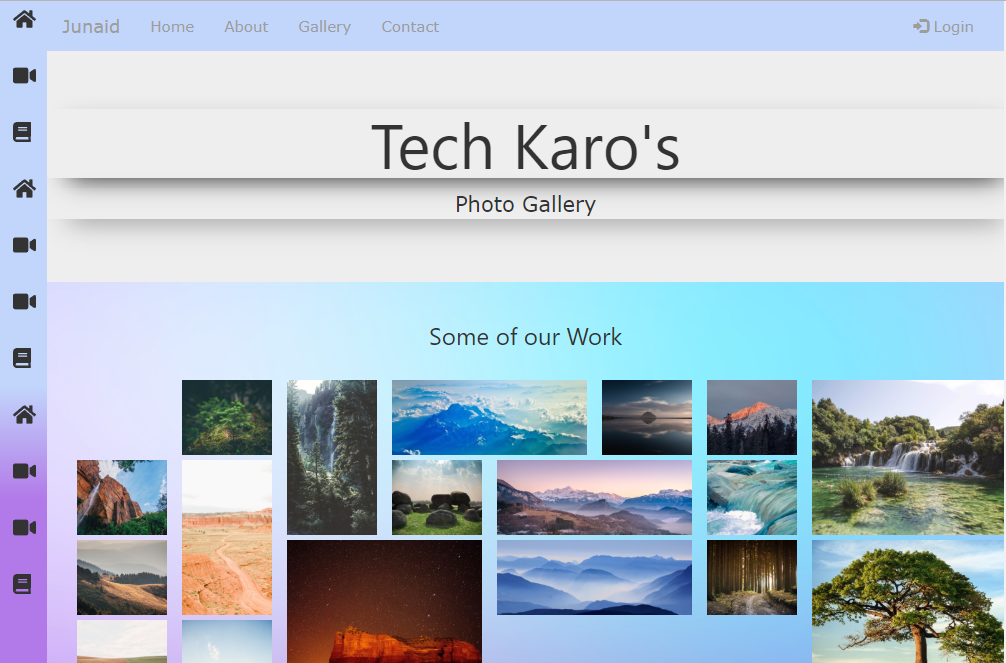Screen dimensions: 1006x663
Task: Open the Home navigation item
Action: point(172,27)
